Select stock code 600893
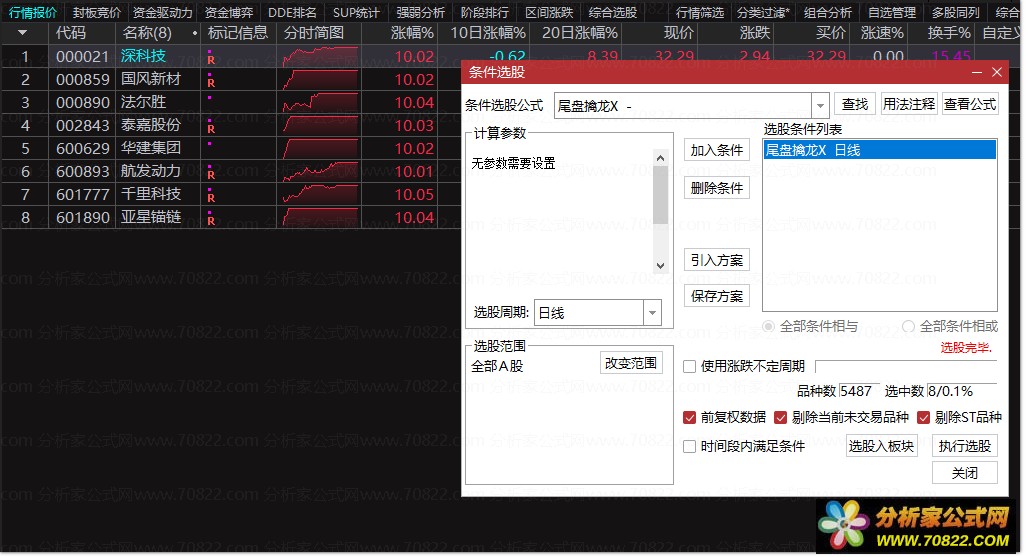1026x557 pixels. coord(82,171)
